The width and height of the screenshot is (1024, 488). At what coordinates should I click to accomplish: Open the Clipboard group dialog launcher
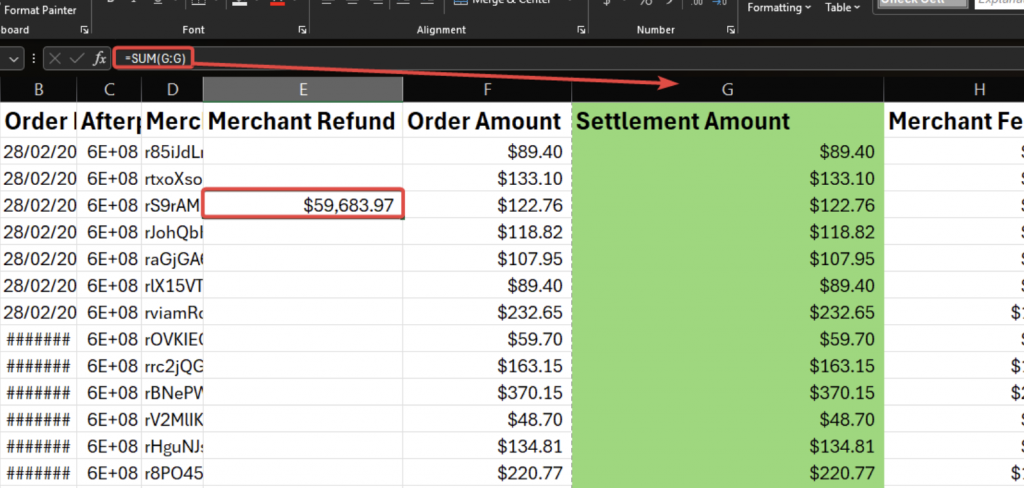pos(83,30)
